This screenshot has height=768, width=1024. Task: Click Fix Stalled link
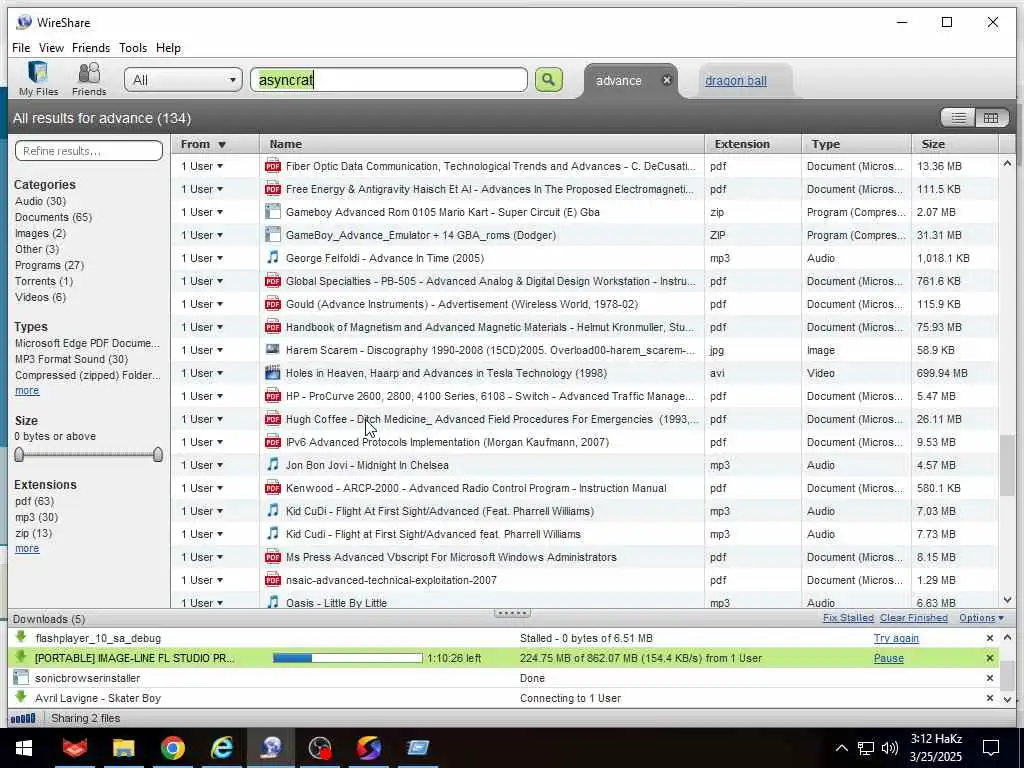click(848, 618)
